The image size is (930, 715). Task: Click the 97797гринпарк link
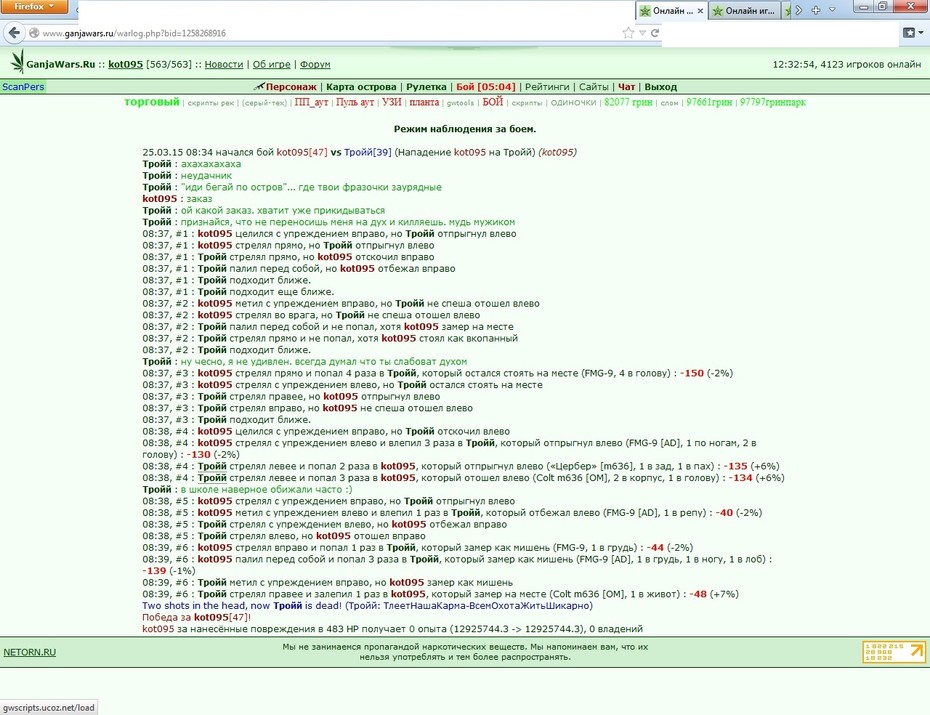point(773,103)
